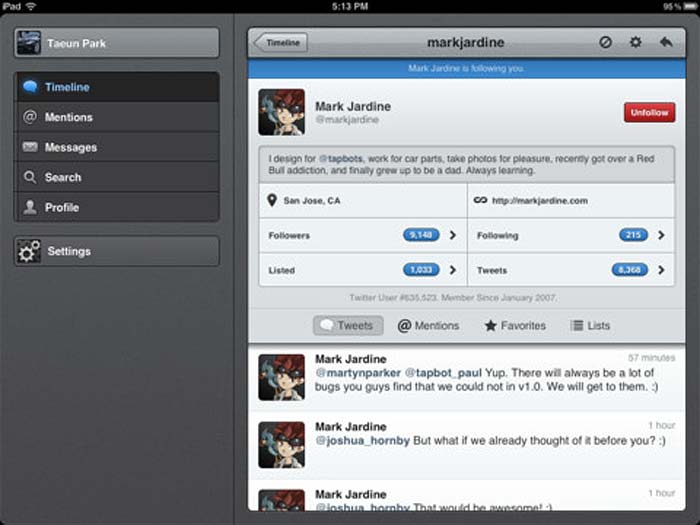Click the 215 following badge

(633, 235)
